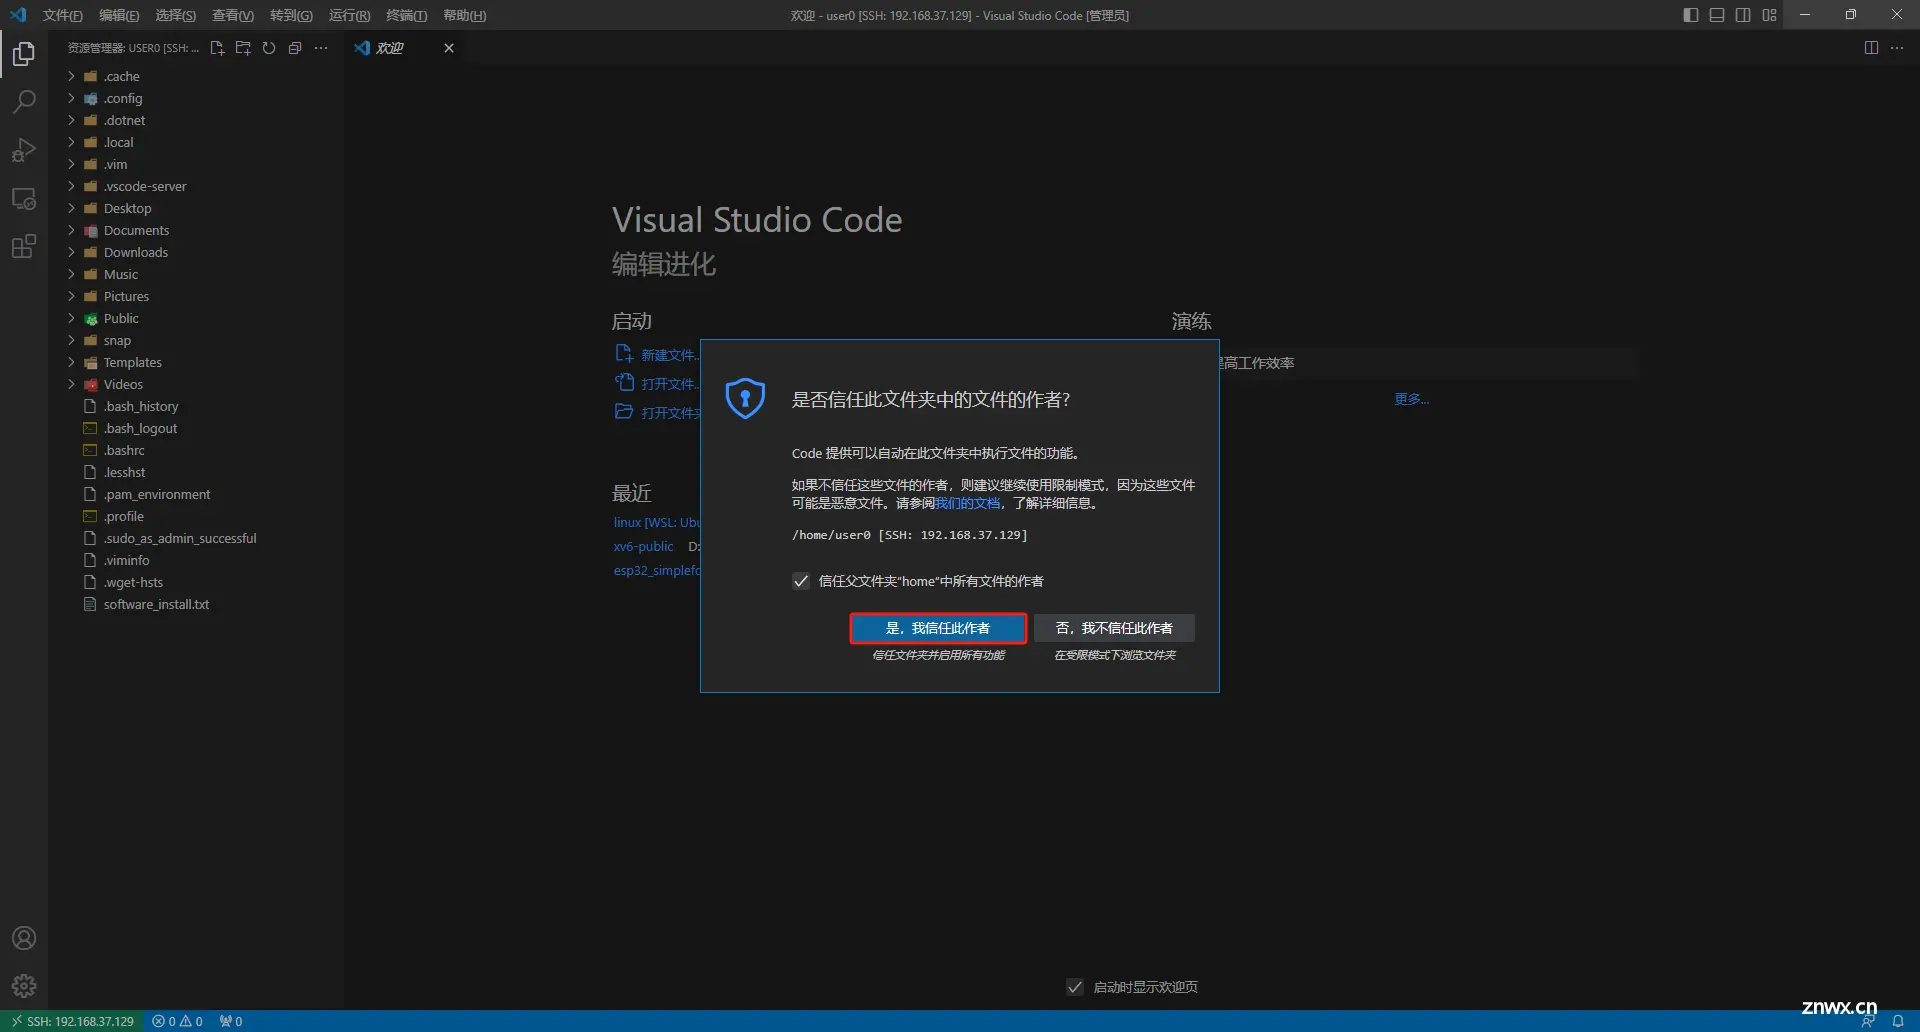
Task: Open the Remote Explorer view icon
Action: pos(24,198)
